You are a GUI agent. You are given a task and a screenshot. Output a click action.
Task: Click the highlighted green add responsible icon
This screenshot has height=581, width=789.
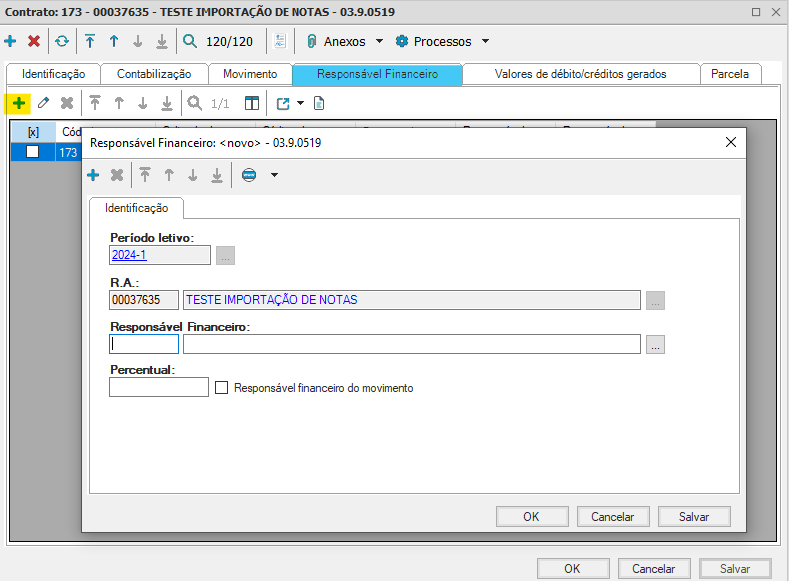[19, 103]
